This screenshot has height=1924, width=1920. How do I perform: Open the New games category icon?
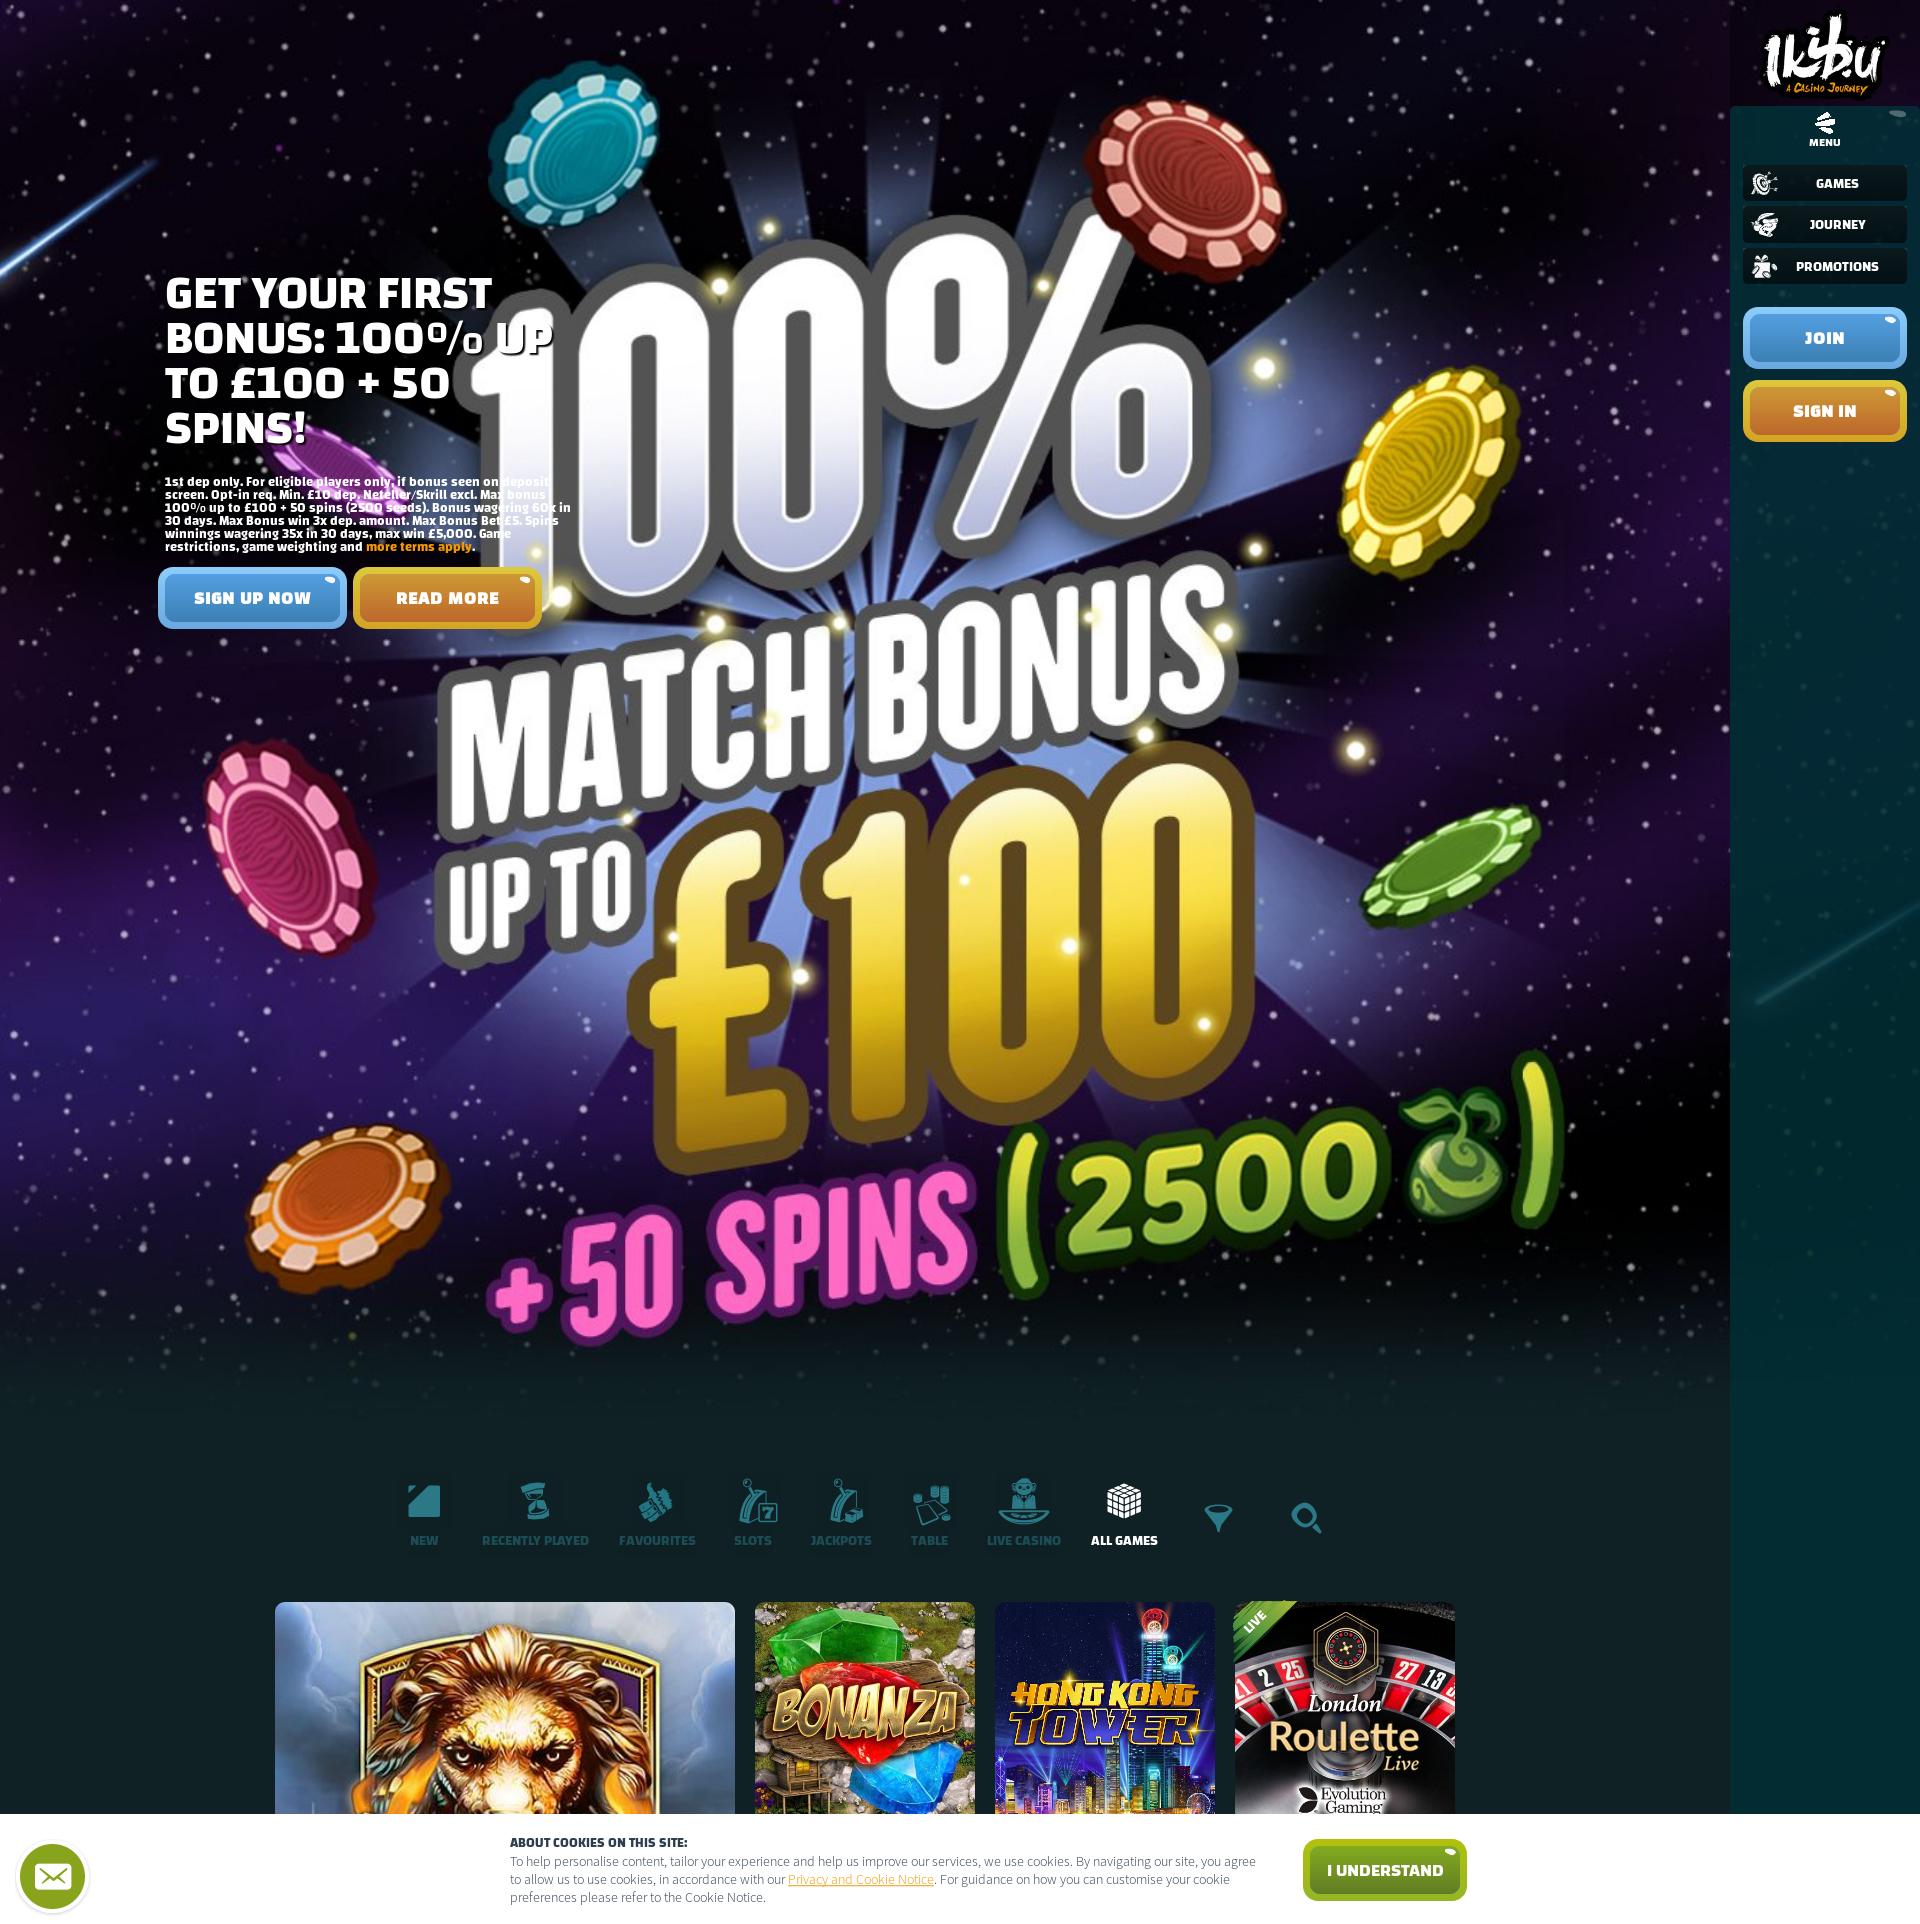coord(424,1503)
